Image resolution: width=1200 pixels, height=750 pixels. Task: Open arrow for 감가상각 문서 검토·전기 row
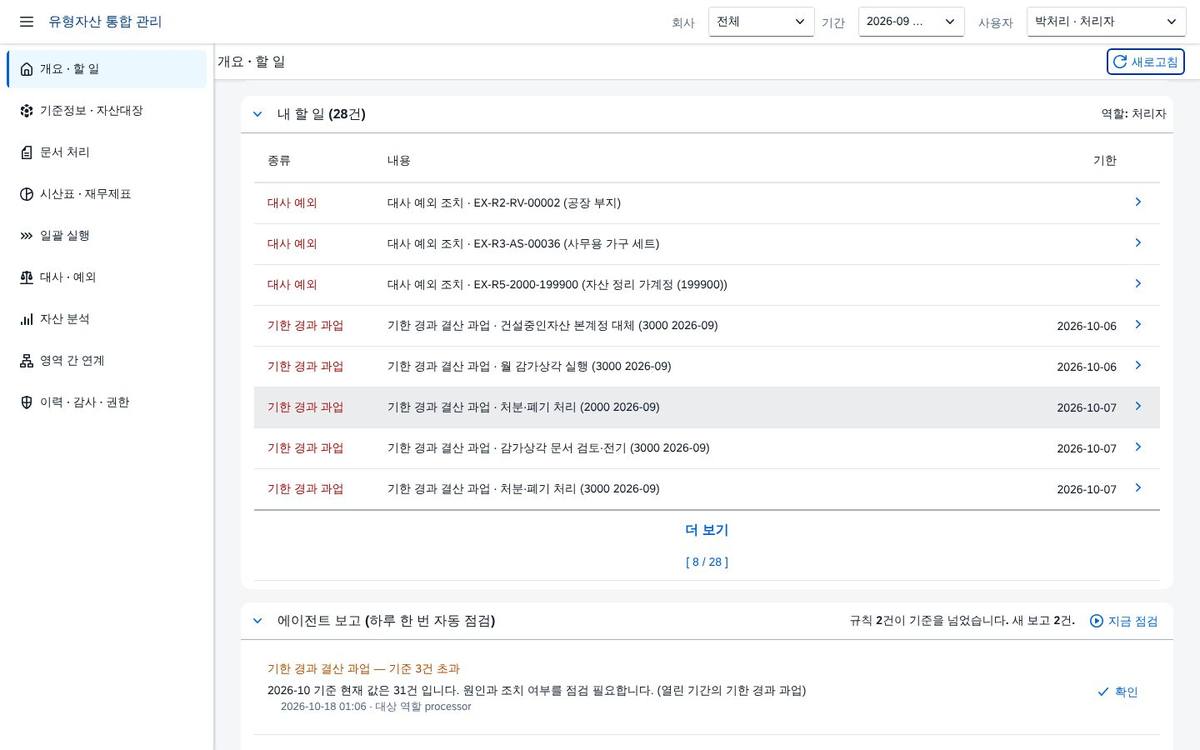pyautogui.click(x=1138, y=447)
